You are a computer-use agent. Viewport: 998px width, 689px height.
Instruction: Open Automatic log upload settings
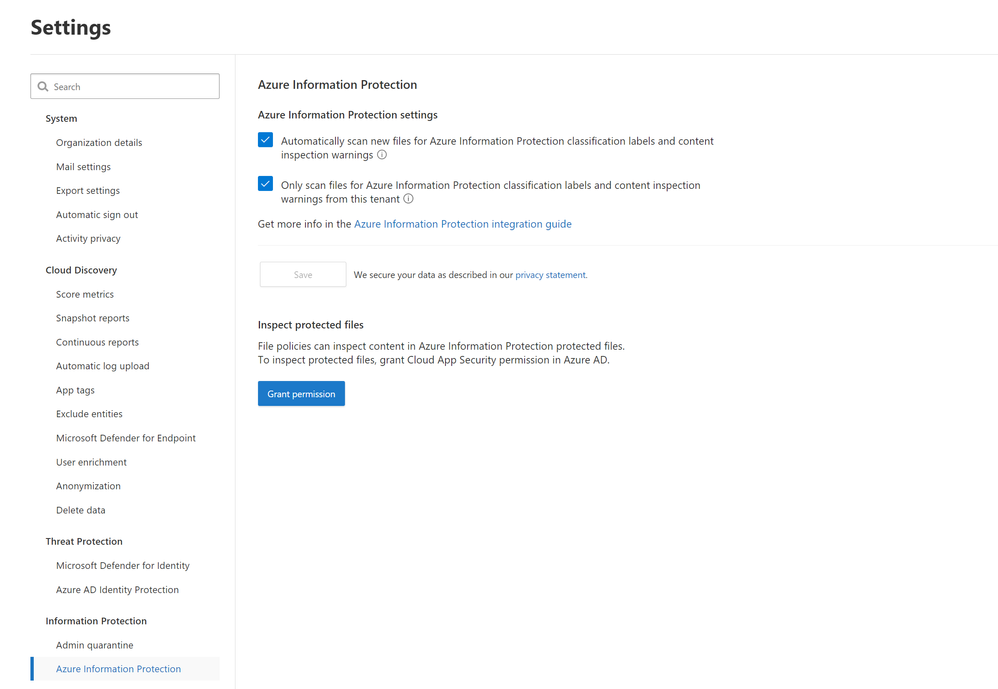click(x=102, y=366)
